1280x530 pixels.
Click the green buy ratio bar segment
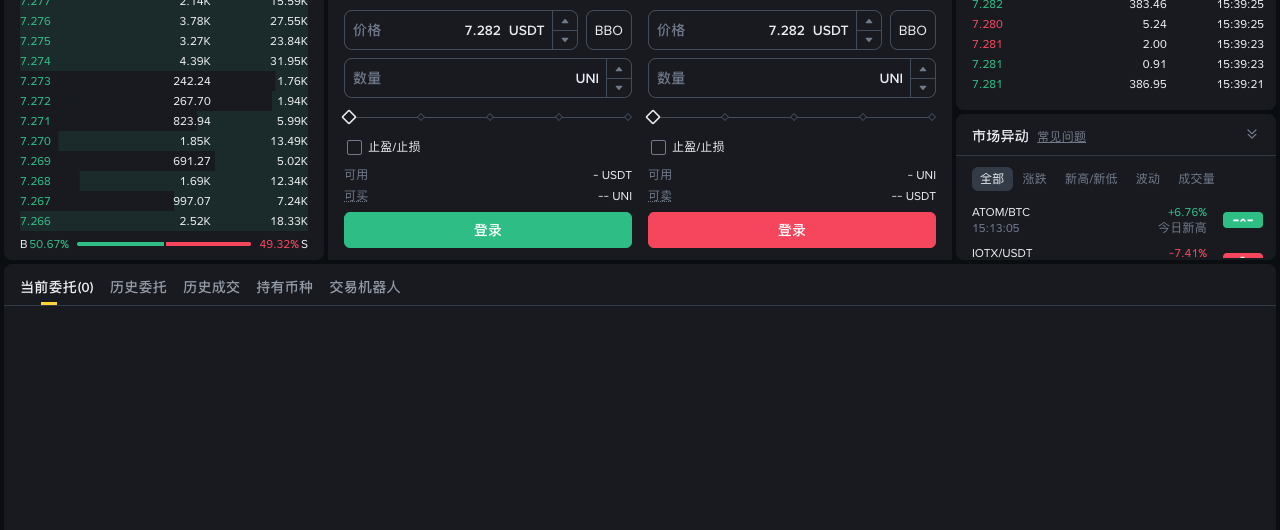[x=120, y=244]
